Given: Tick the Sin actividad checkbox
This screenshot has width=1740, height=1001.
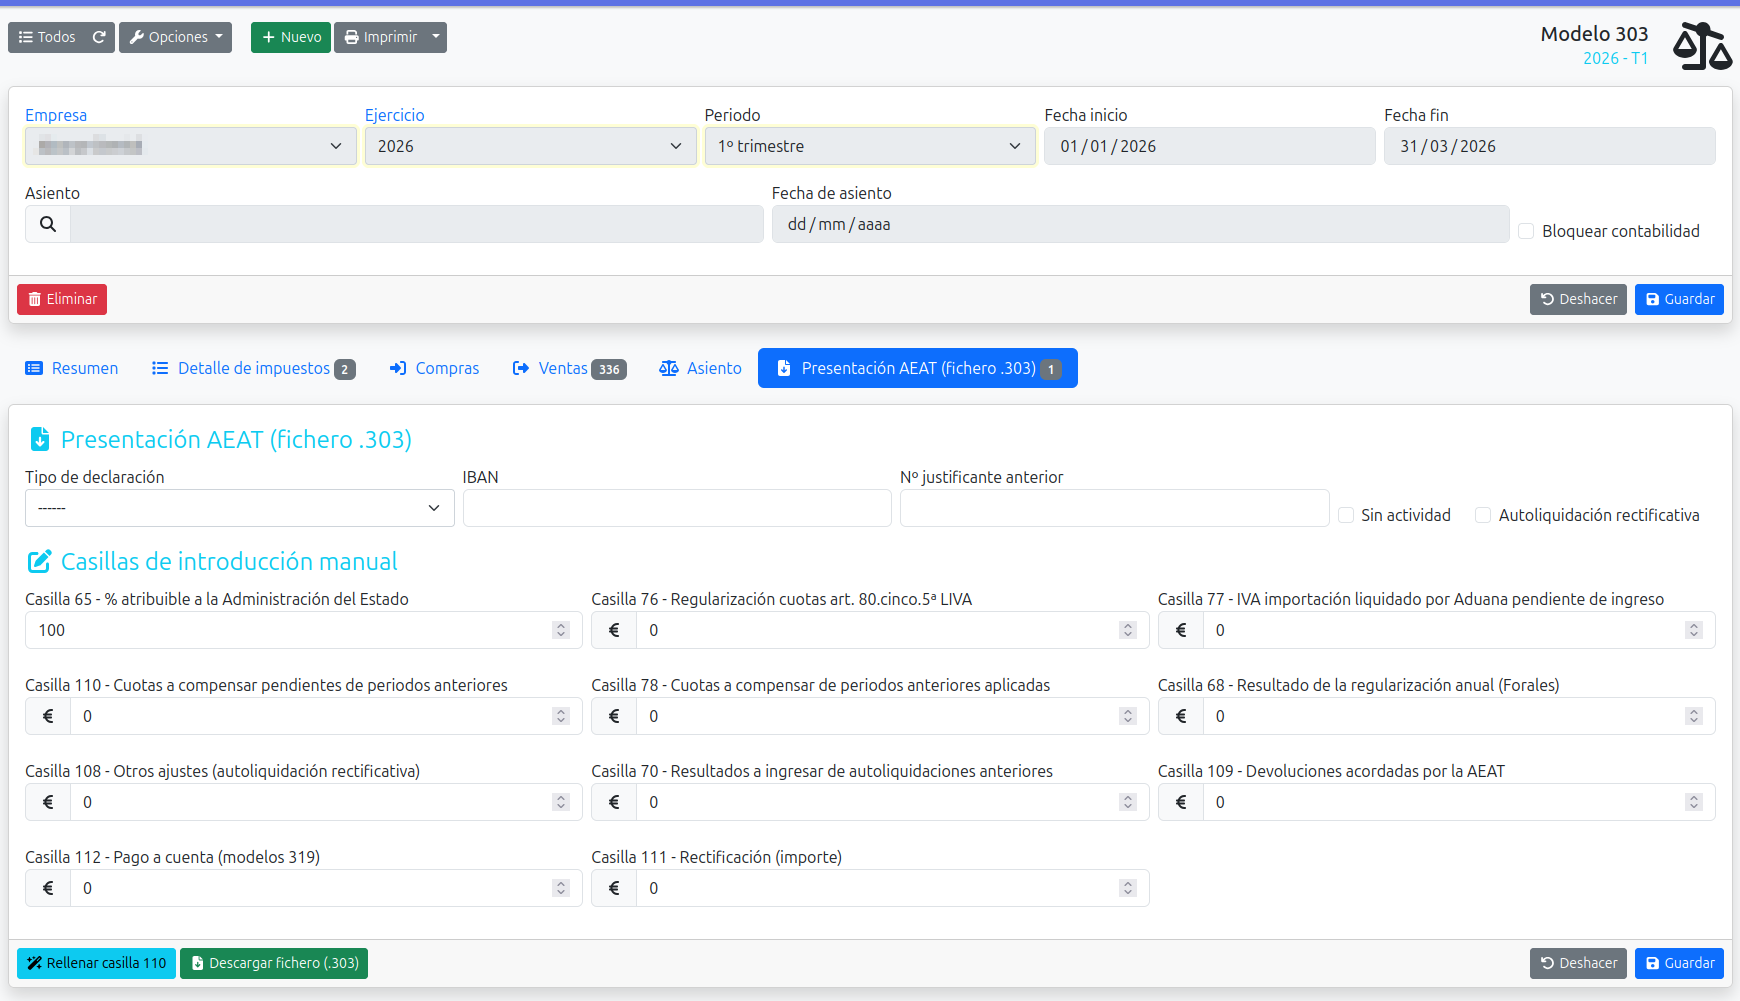Looking at the screenshot, I should (1346, 515).
